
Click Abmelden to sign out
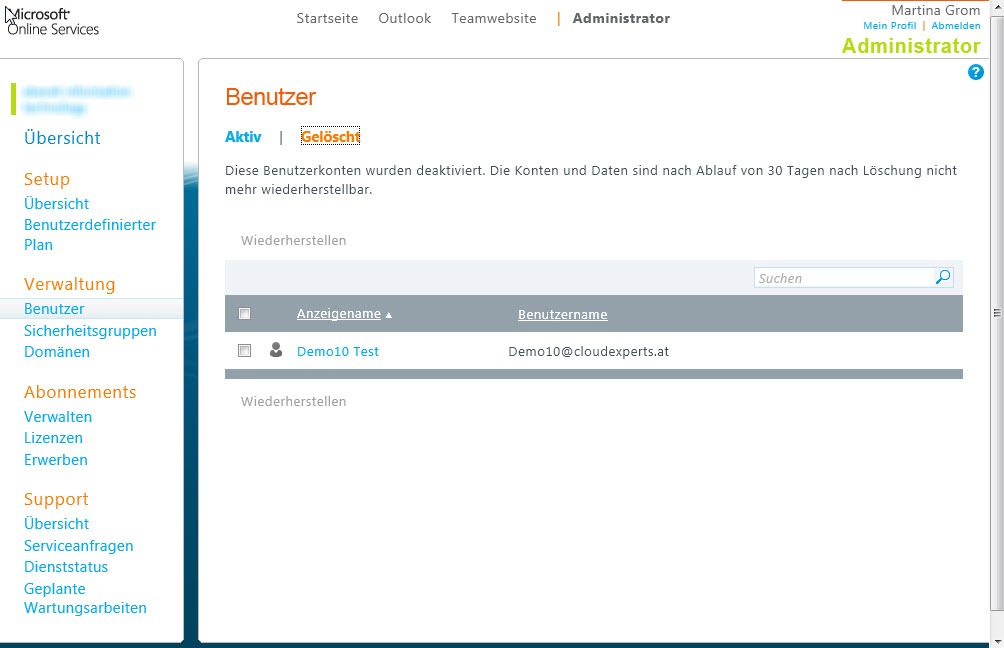pos(955,26)
